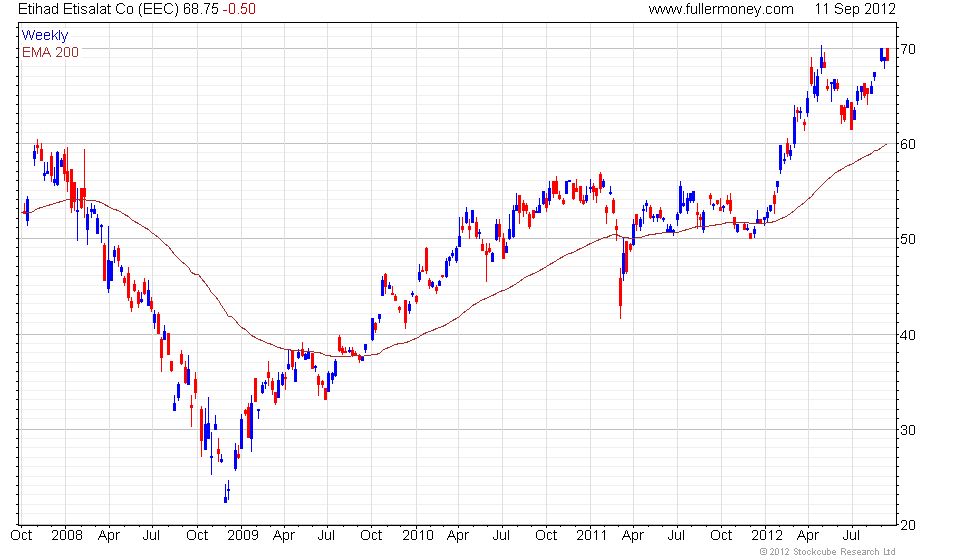Click the '2008' year label on time axis

click(67, 536)
